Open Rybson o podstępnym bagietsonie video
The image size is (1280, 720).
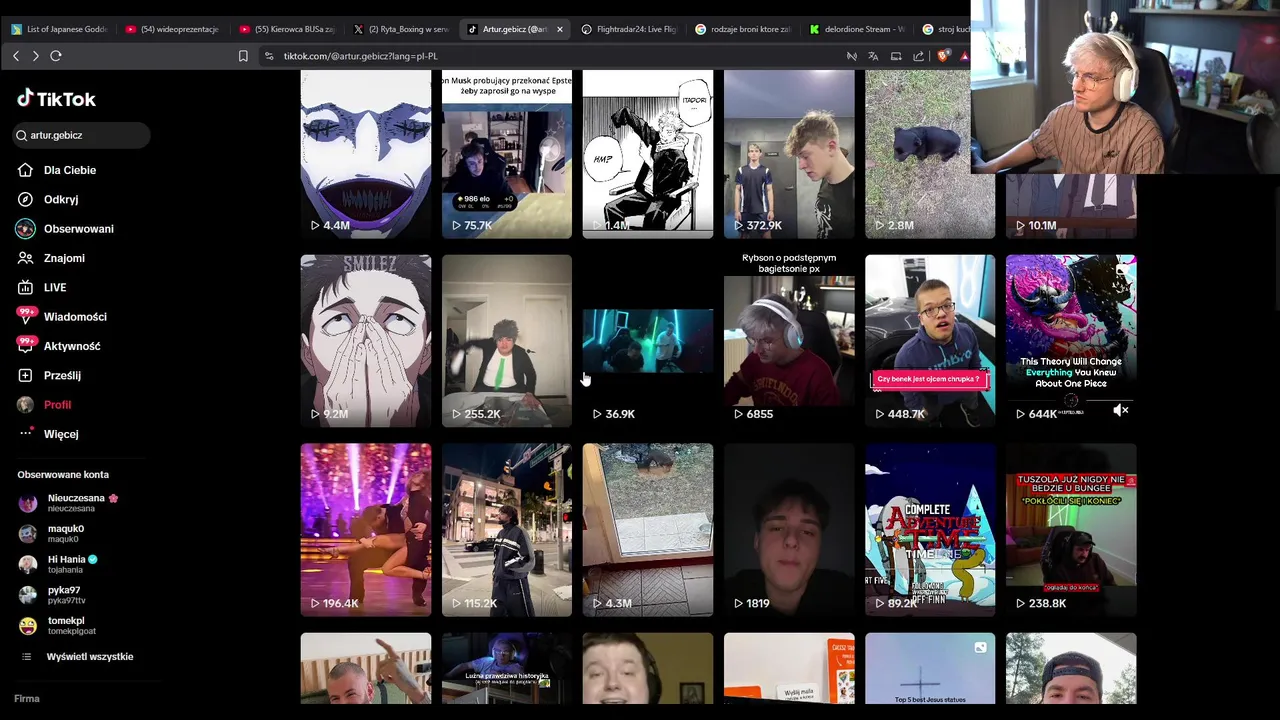(789, 341)
